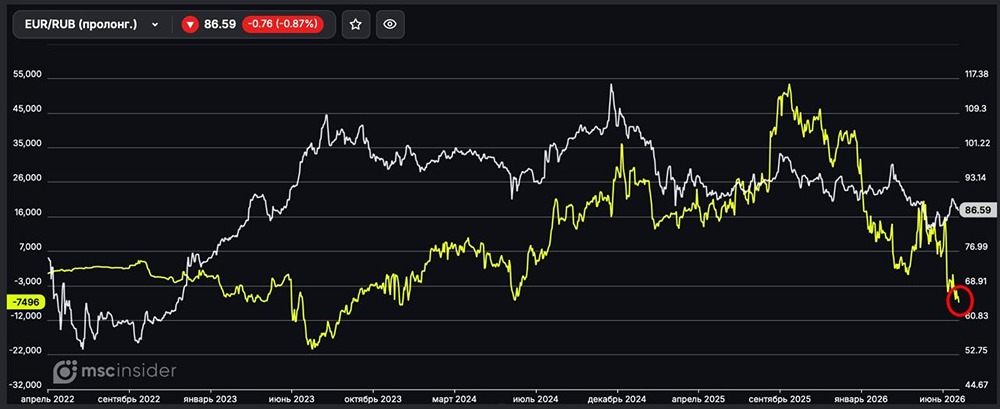Click the star favorite icon

pyautogui.click(x=356, y=24)
